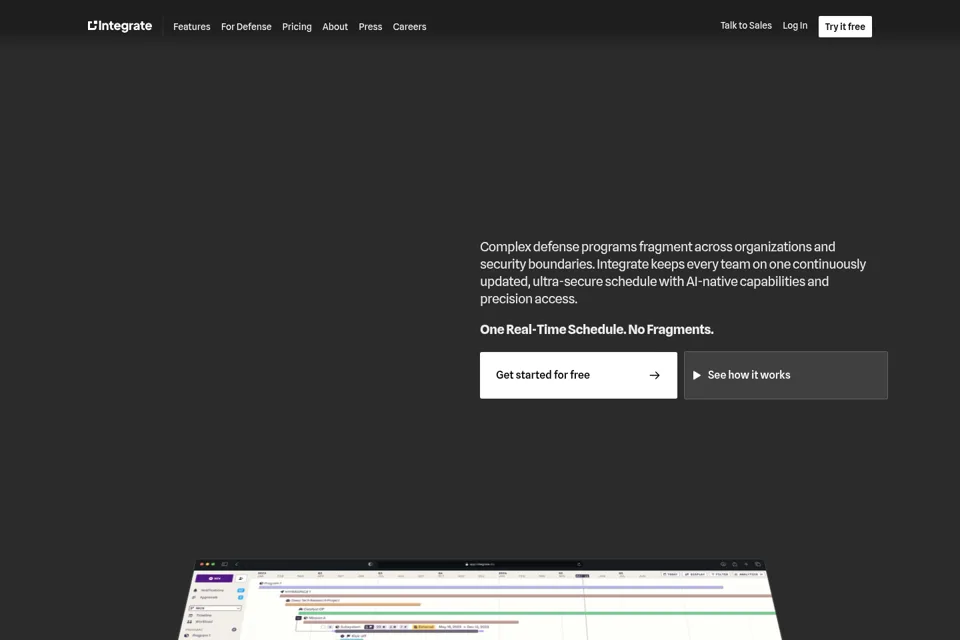The height and width of the screenshot is (640, 960).
Task: Open the Press page
Action: 370,26
